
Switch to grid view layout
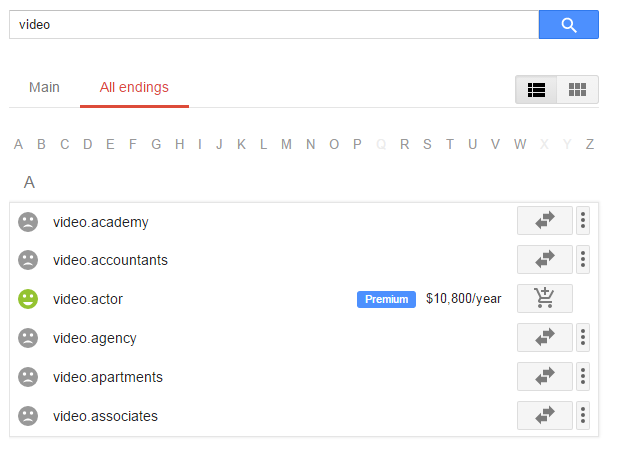[577, 89]
